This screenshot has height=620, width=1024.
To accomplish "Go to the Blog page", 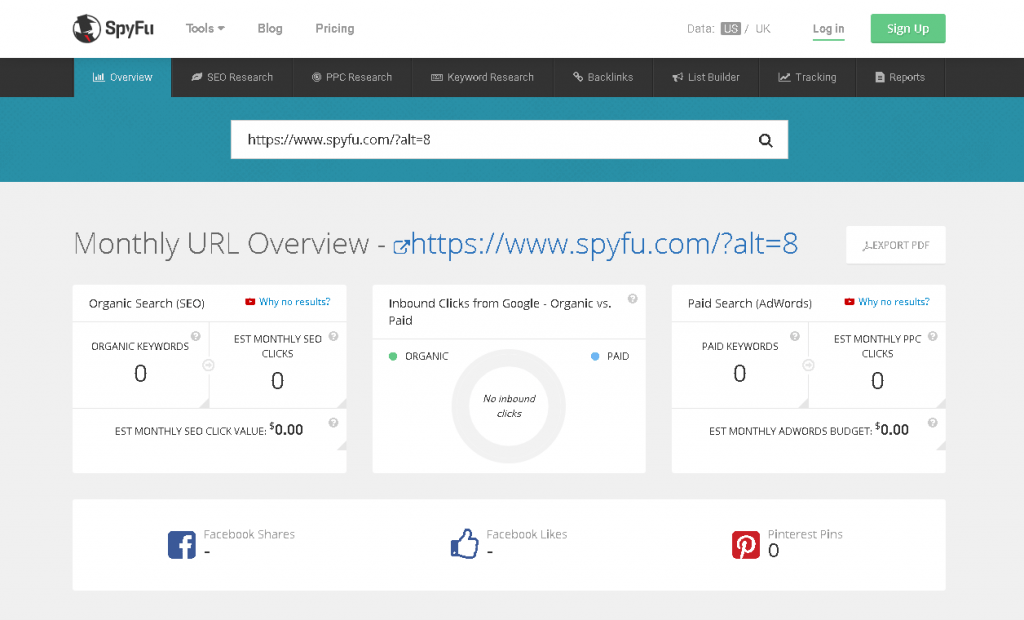I will pos(270,29).
